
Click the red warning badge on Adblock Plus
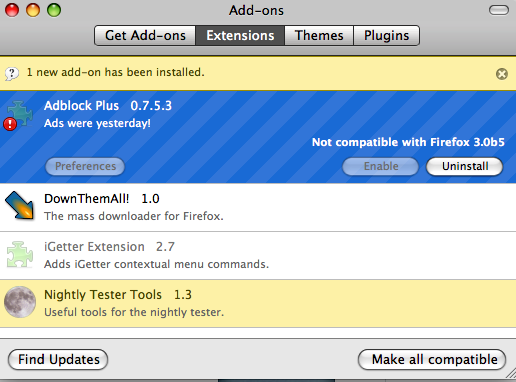tap(10, 124)
